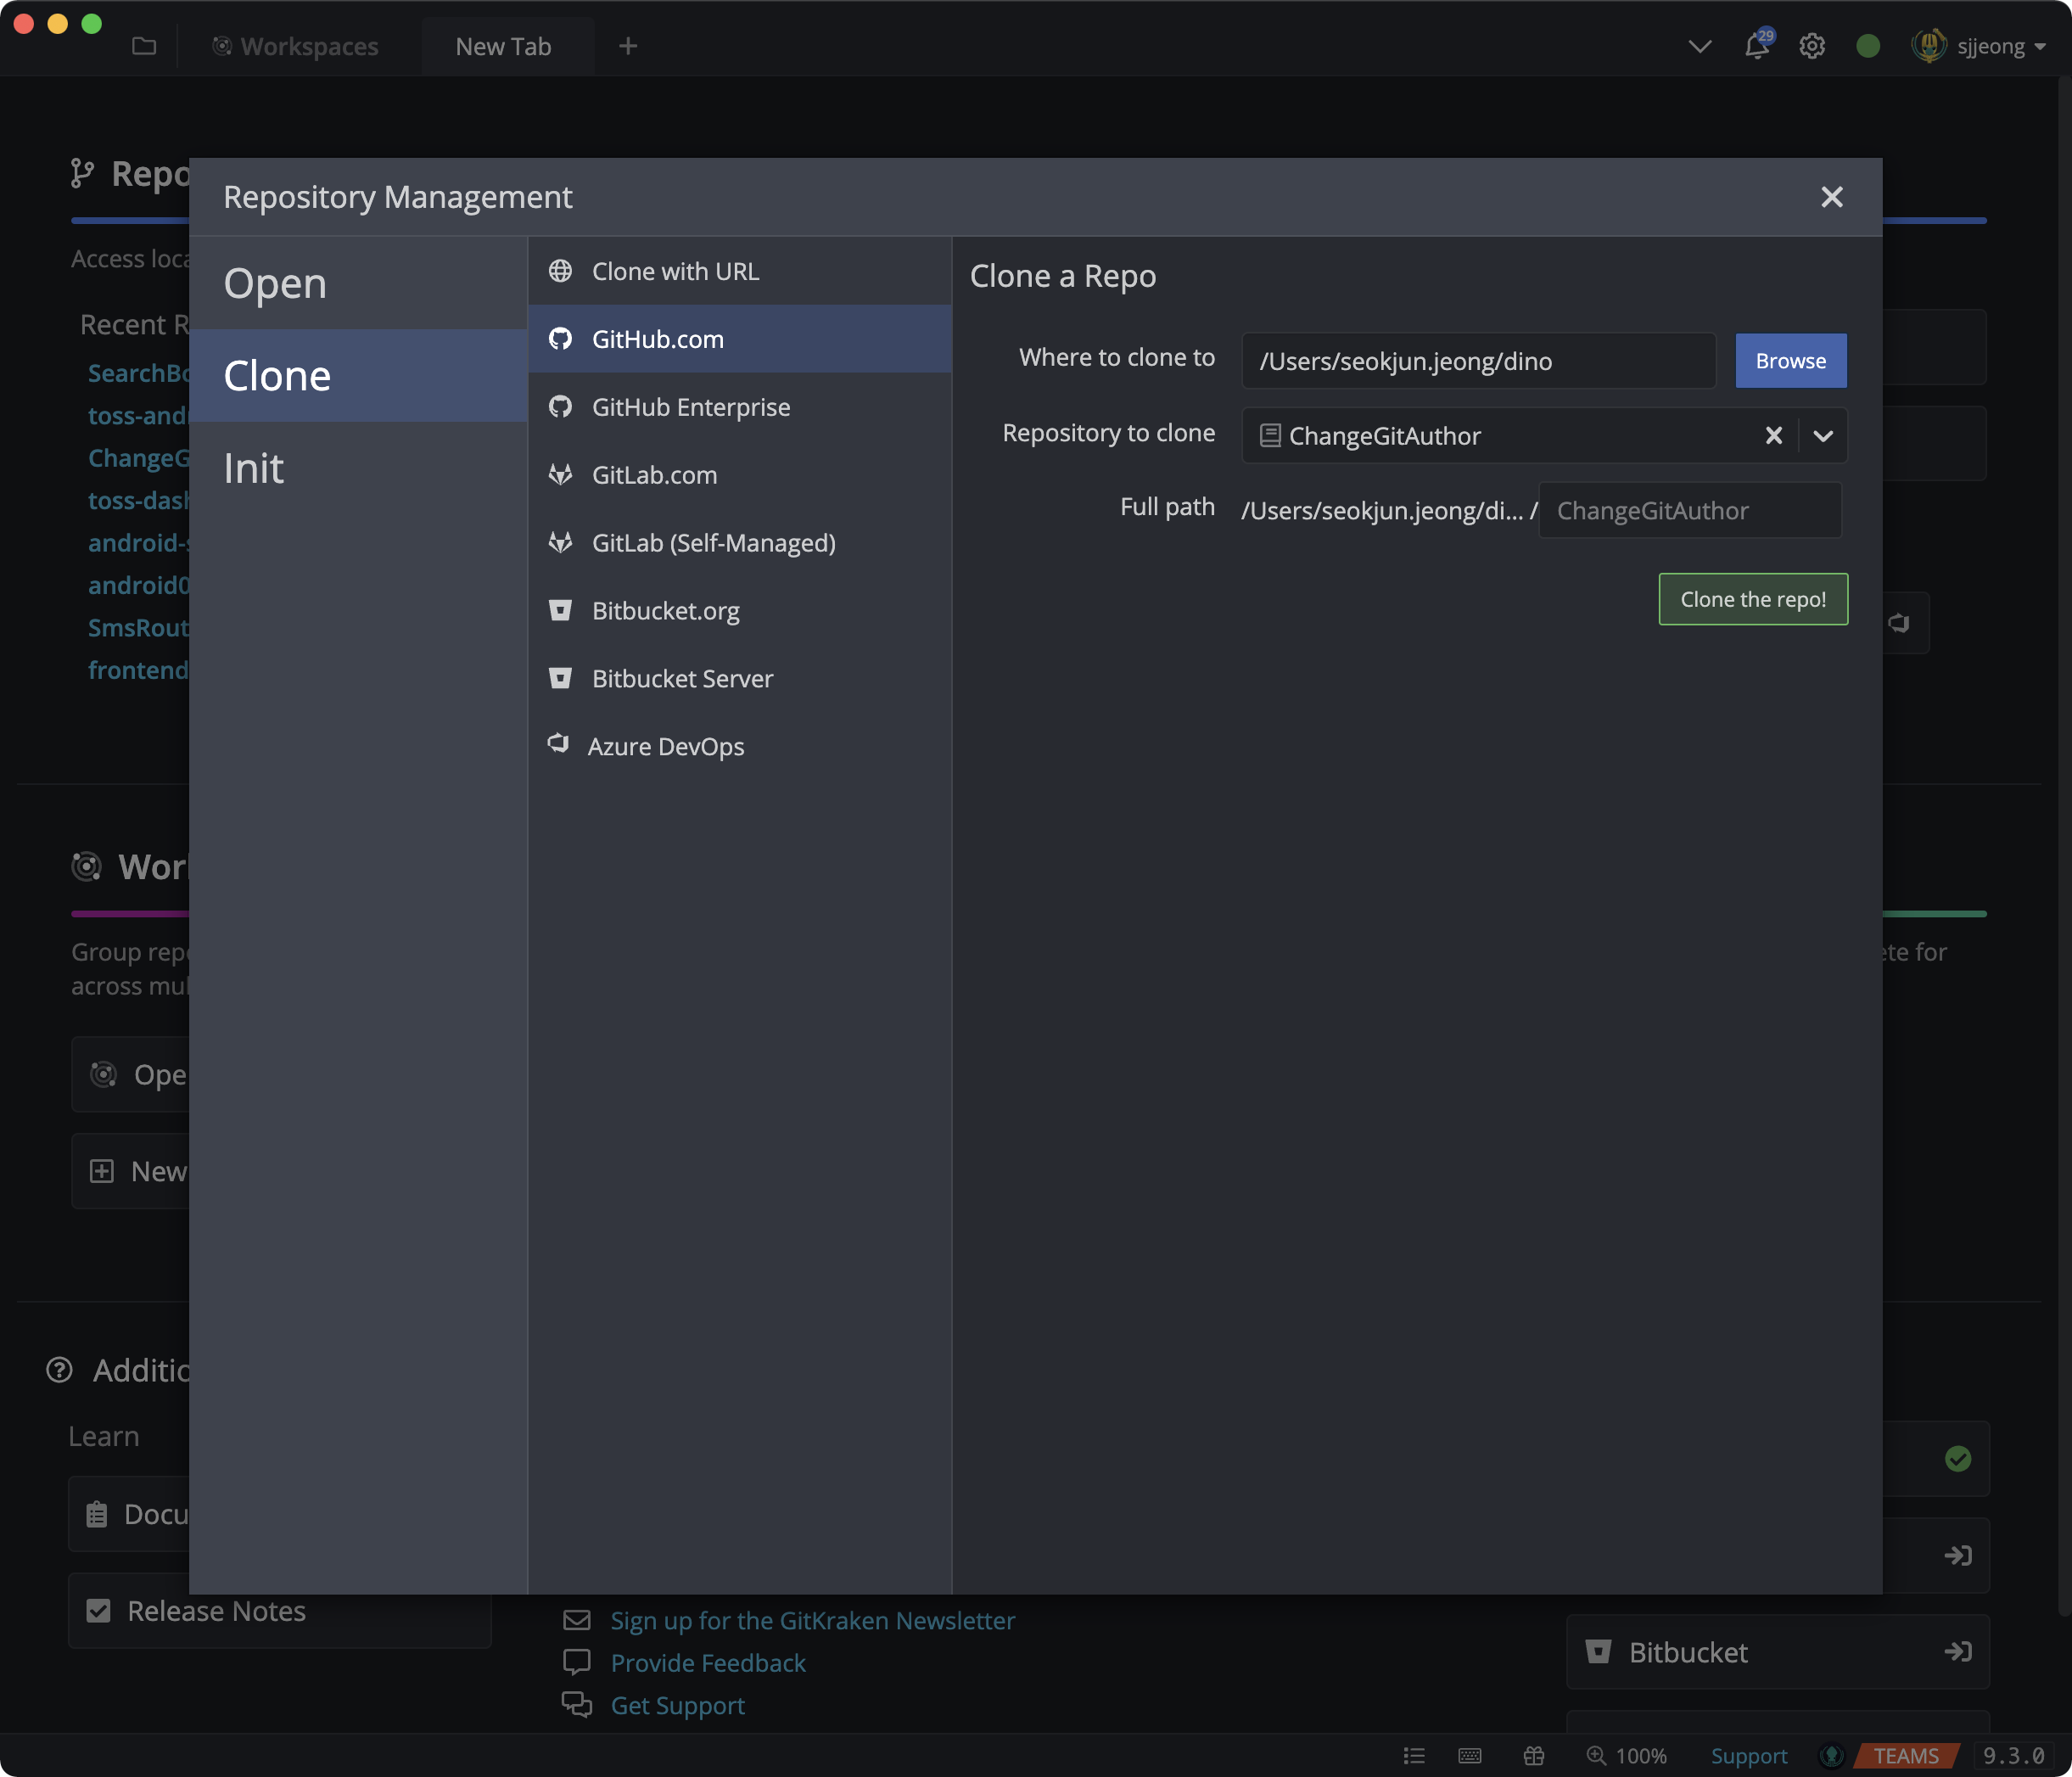Image resolution: width=2072 pixels, height=1777 pixels.
Task: Click the gift icon in status bar
Action: 1533,1756
